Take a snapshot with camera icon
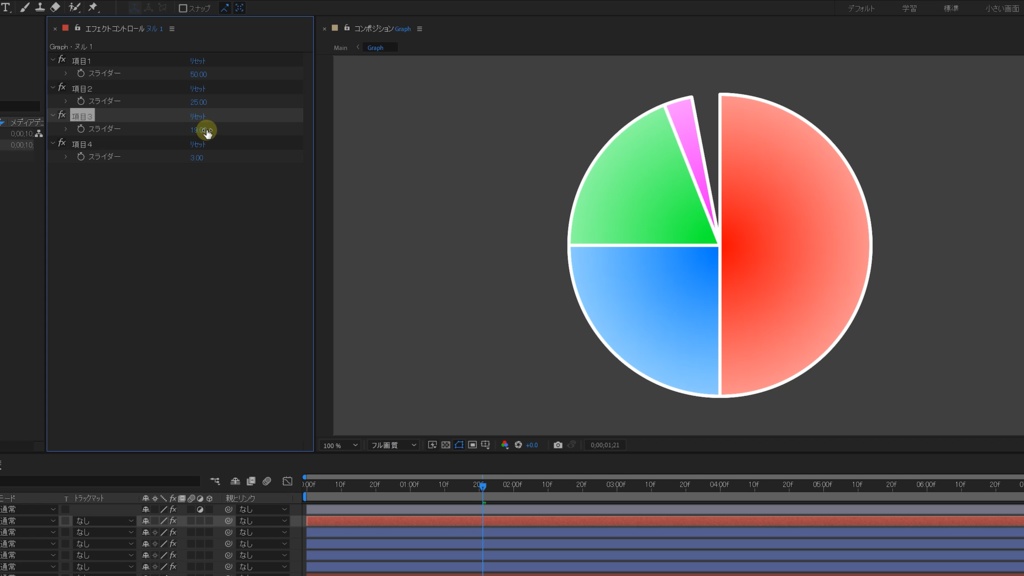 click(x=558, y=445)
